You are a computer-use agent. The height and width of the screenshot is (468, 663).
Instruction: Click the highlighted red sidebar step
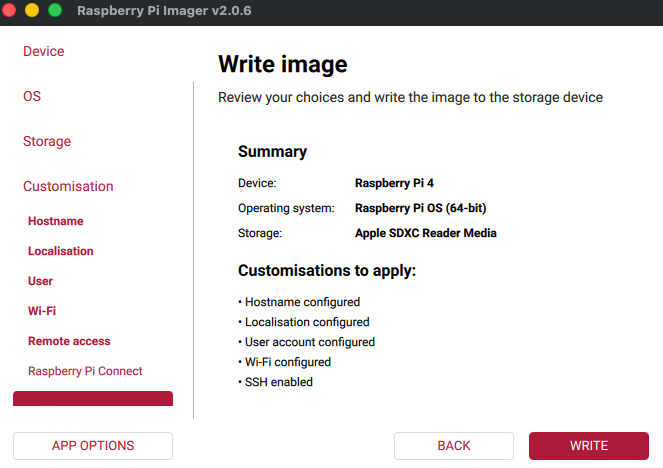coord(93,399)
